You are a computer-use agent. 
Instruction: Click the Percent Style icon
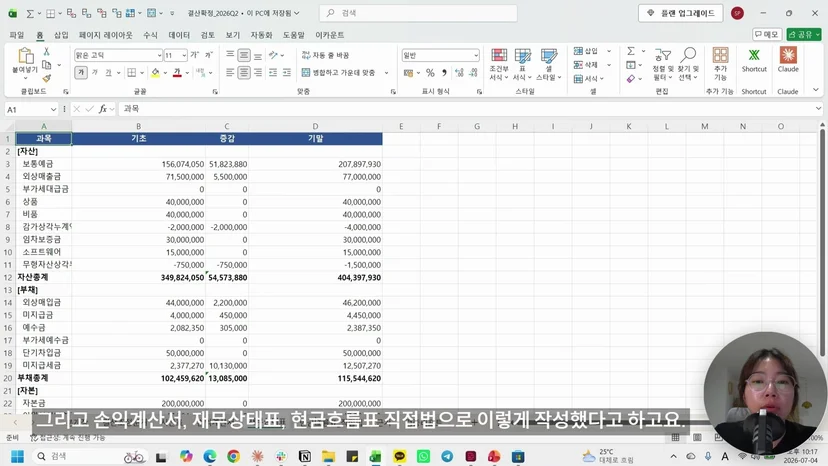pos(430,72)
